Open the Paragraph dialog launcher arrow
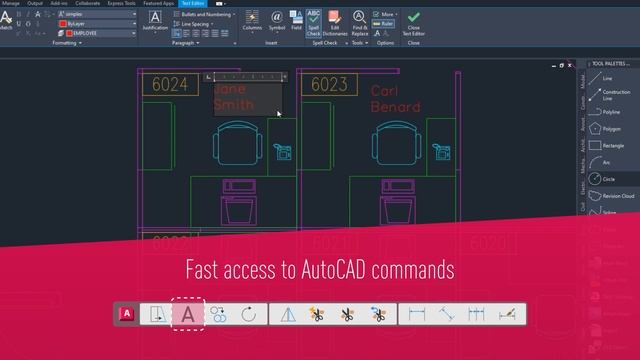This screenshot has width=640, height=360. click(x=235, y=43)
